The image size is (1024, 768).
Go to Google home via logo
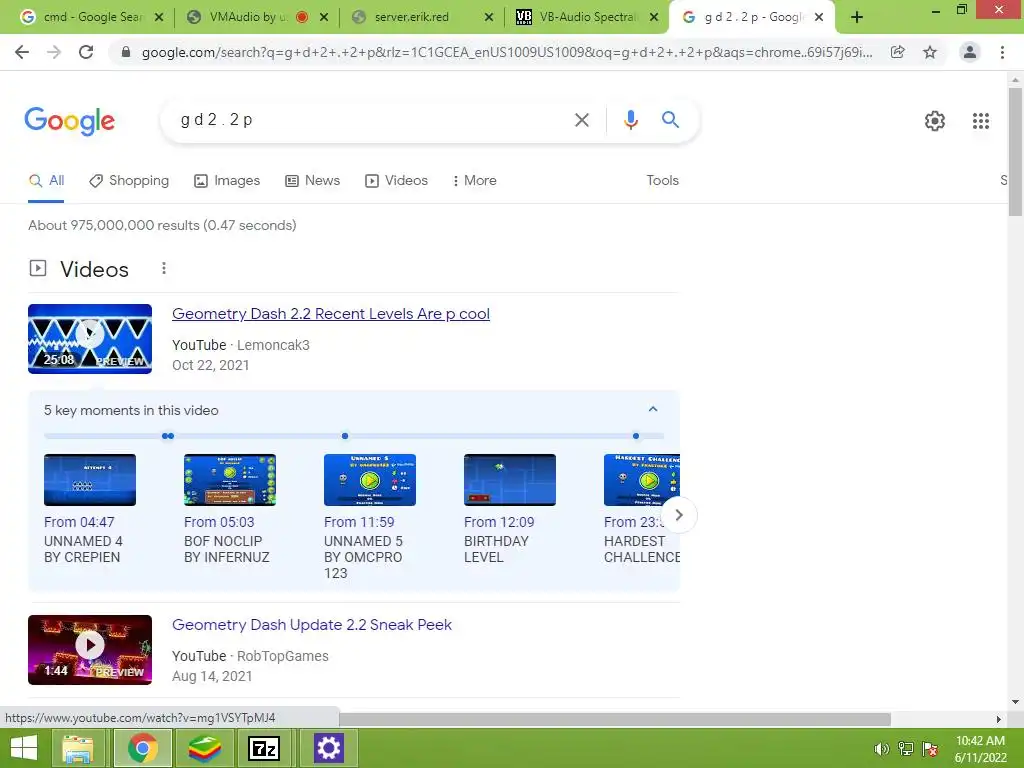tap(69, 121)
